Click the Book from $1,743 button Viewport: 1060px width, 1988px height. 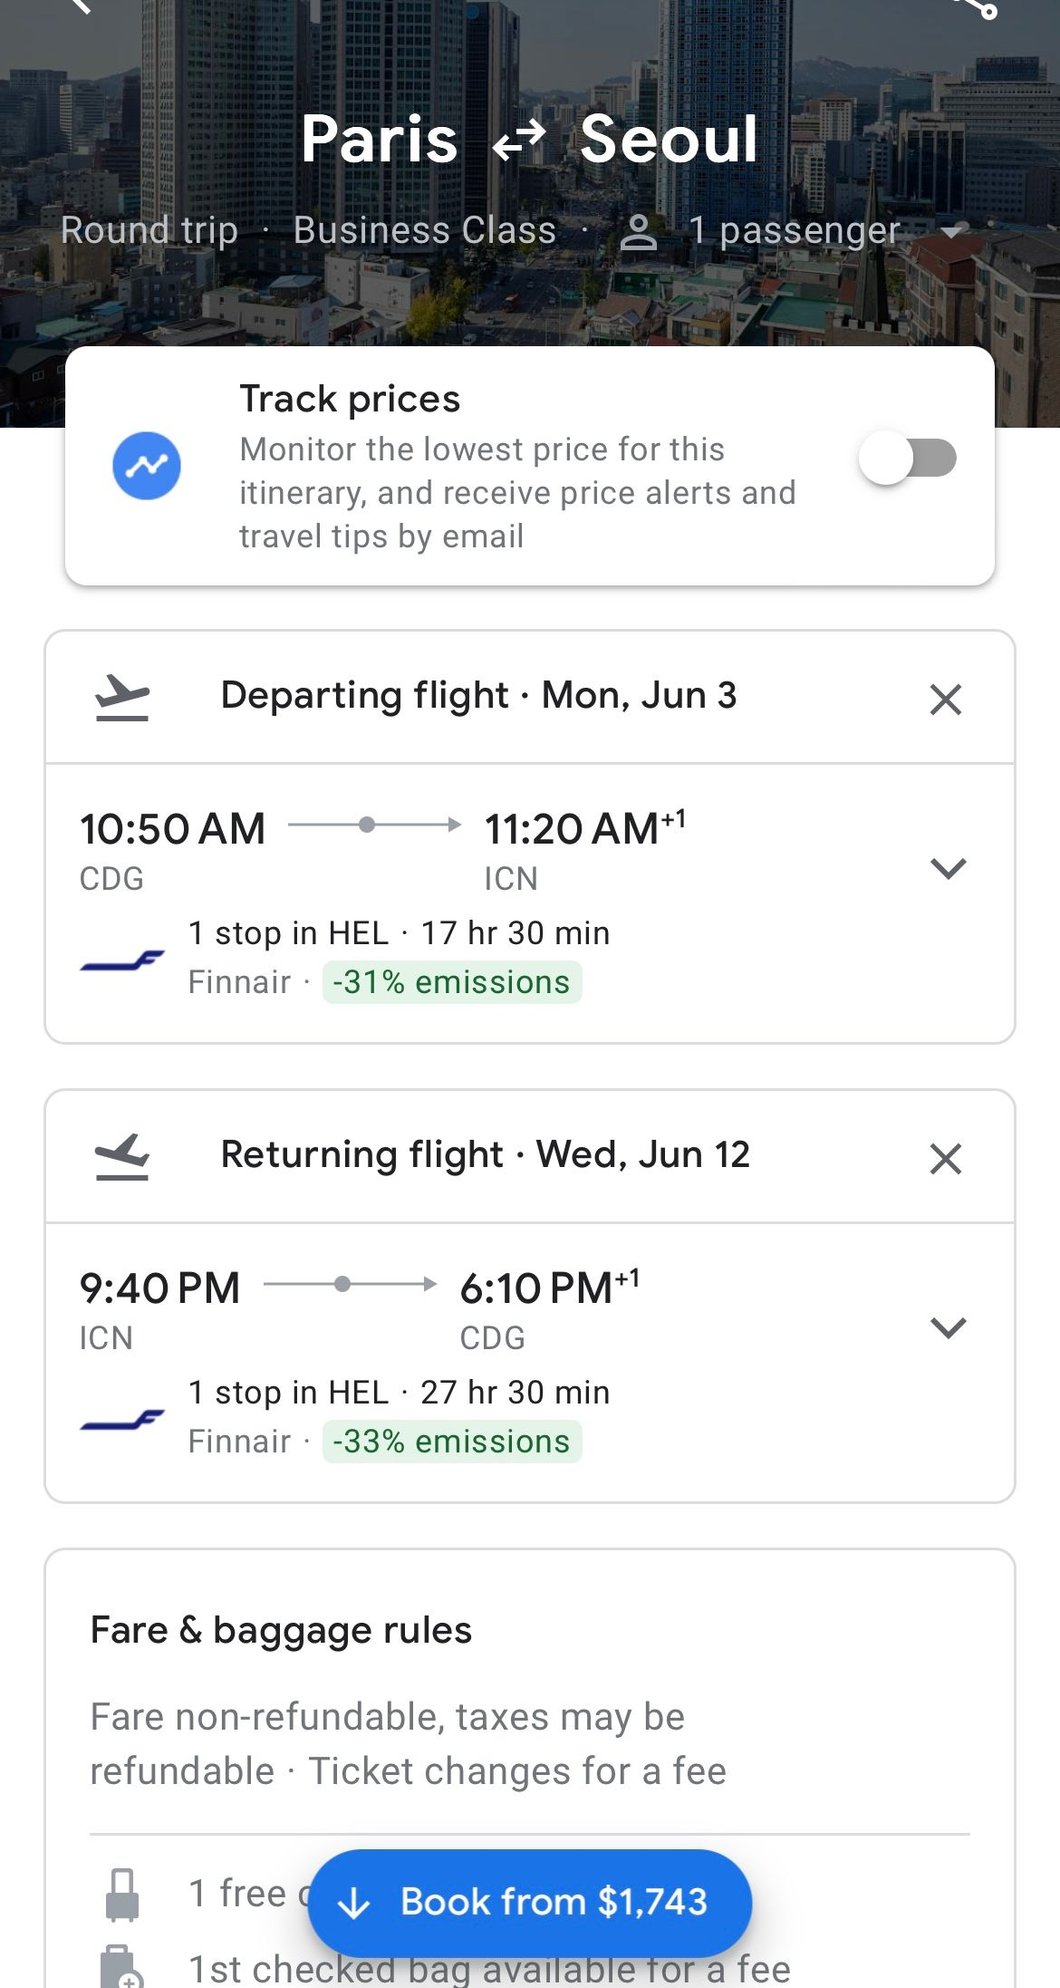[530, 1902]
